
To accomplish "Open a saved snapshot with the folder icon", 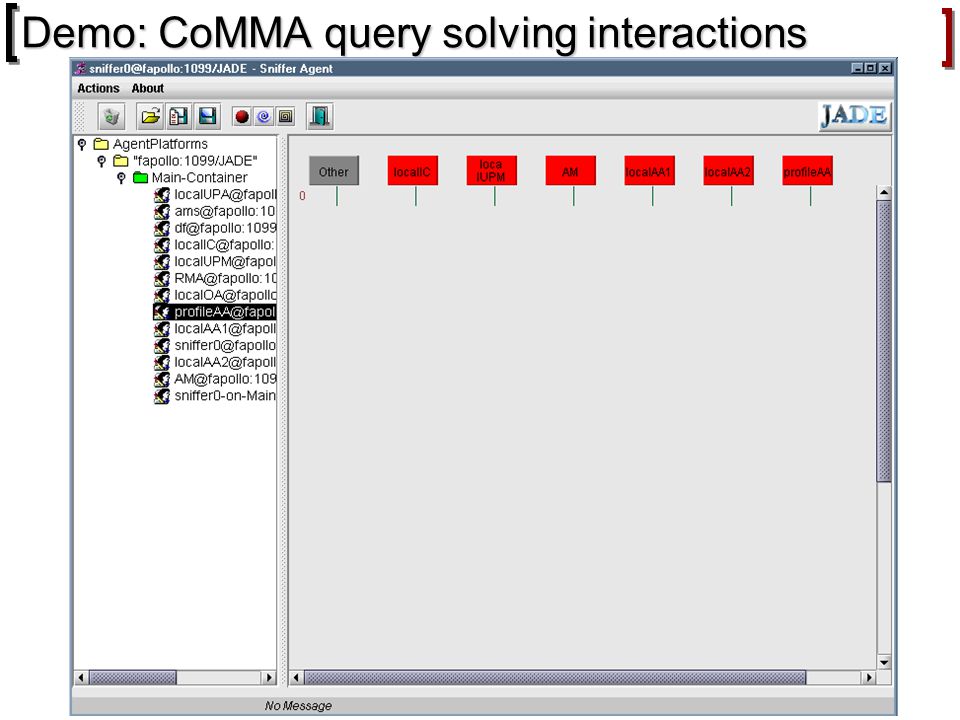I will point(150,116).
